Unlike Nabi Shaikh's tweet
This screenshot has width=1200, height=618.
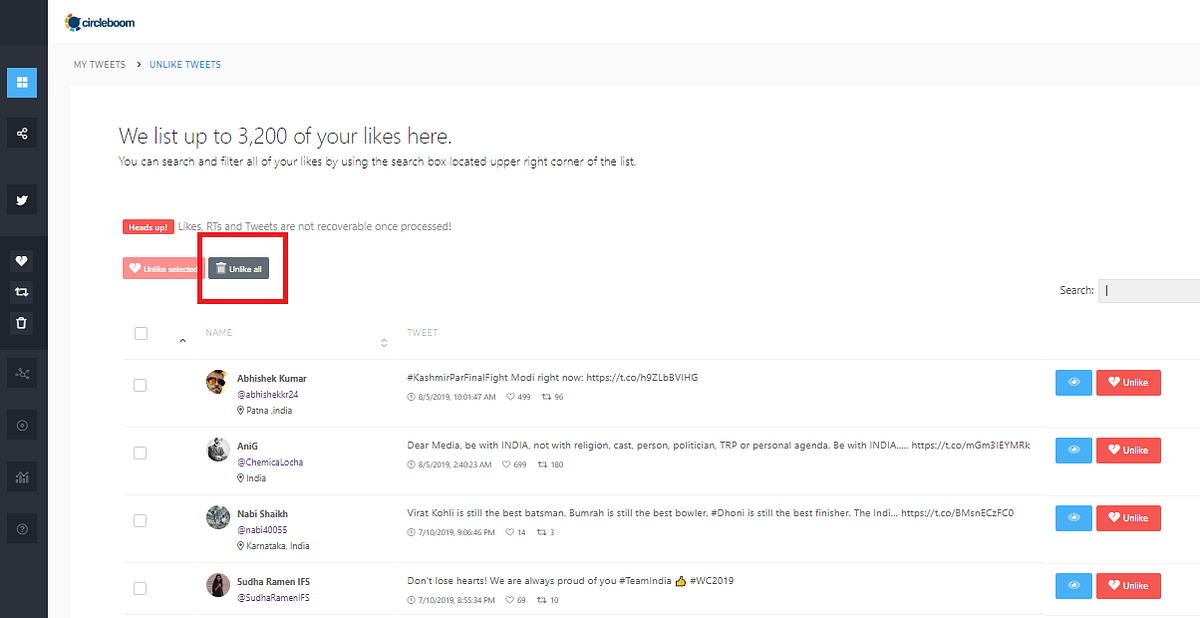[x=1128, y=518]
